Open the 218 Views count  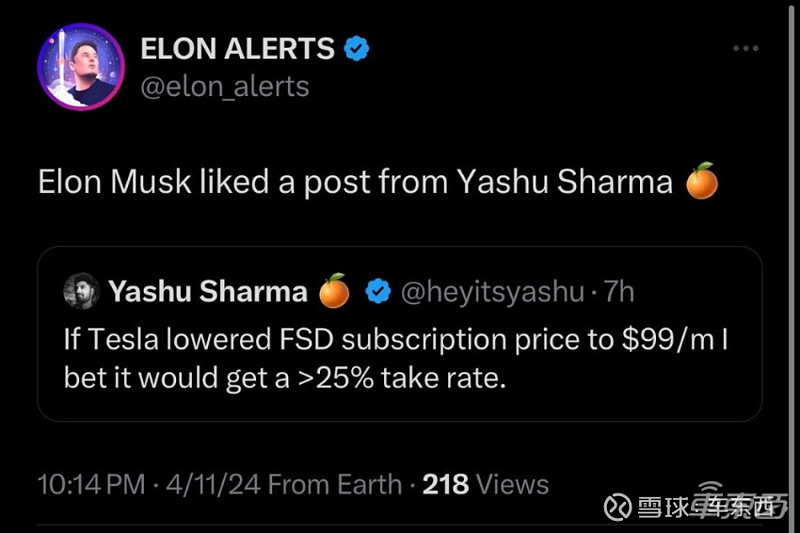(486, 485)
